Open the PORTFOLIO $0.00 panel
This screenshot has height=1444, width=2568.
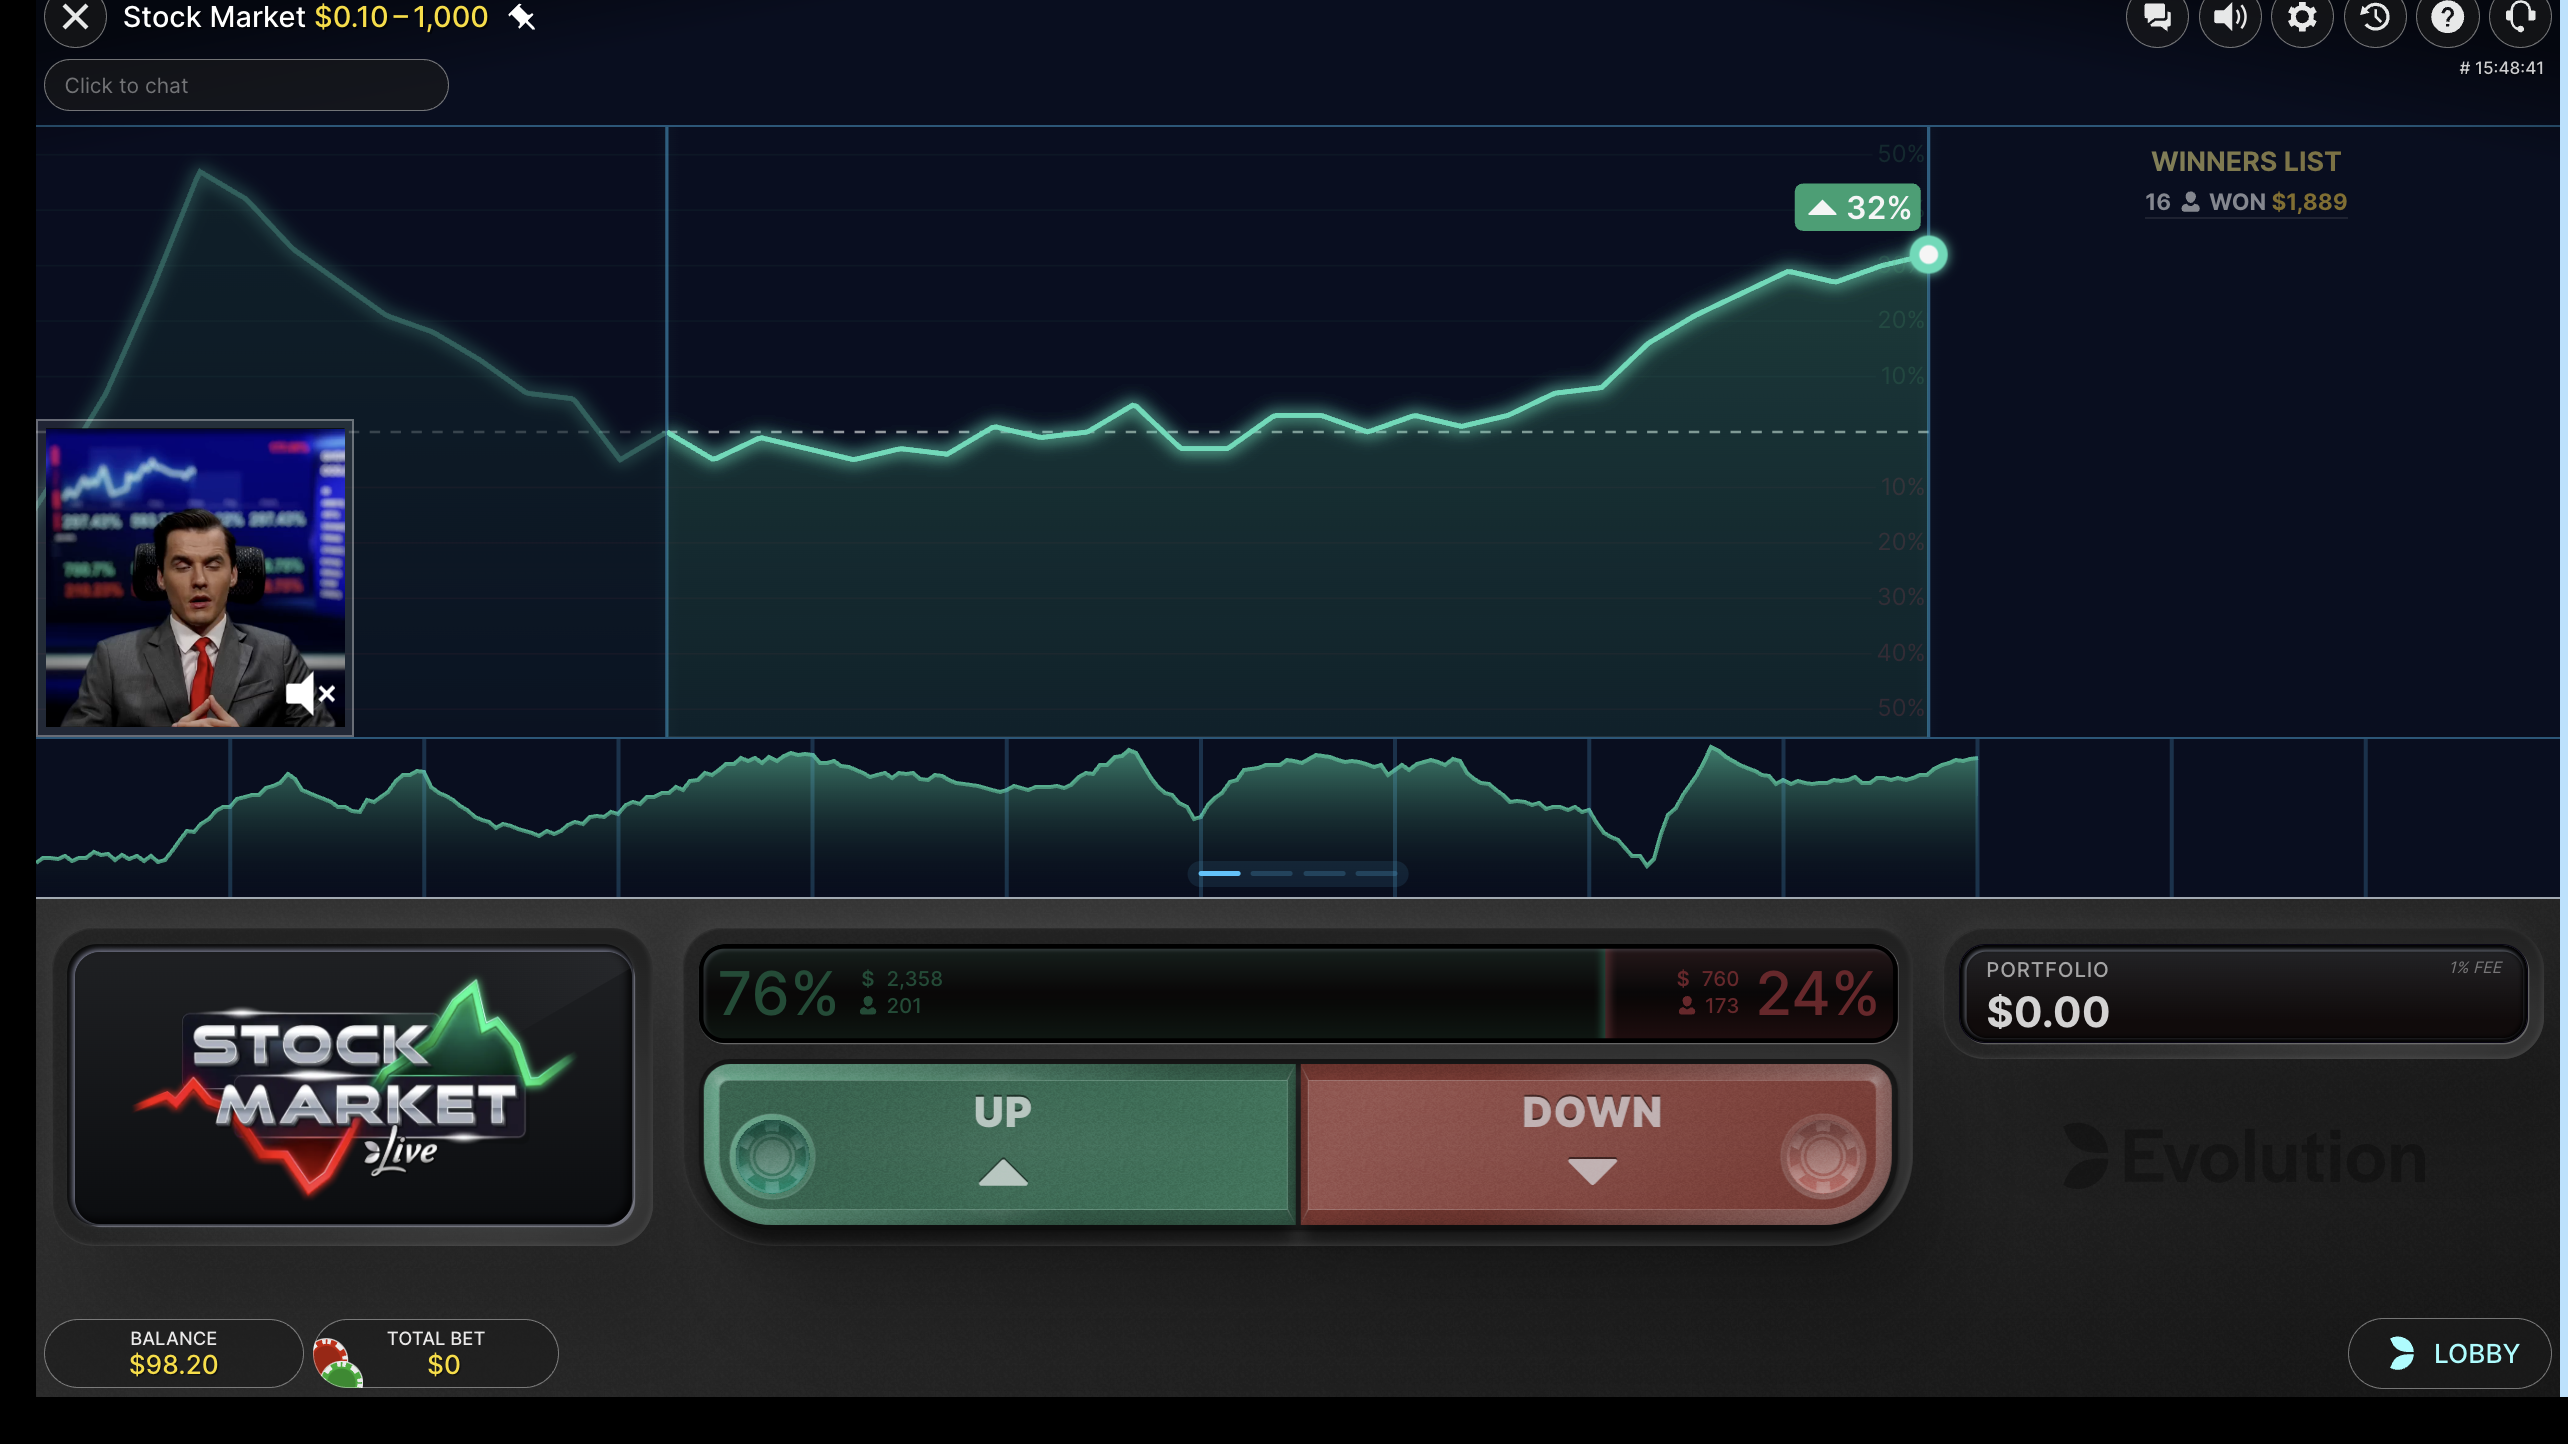[2244, 995]
